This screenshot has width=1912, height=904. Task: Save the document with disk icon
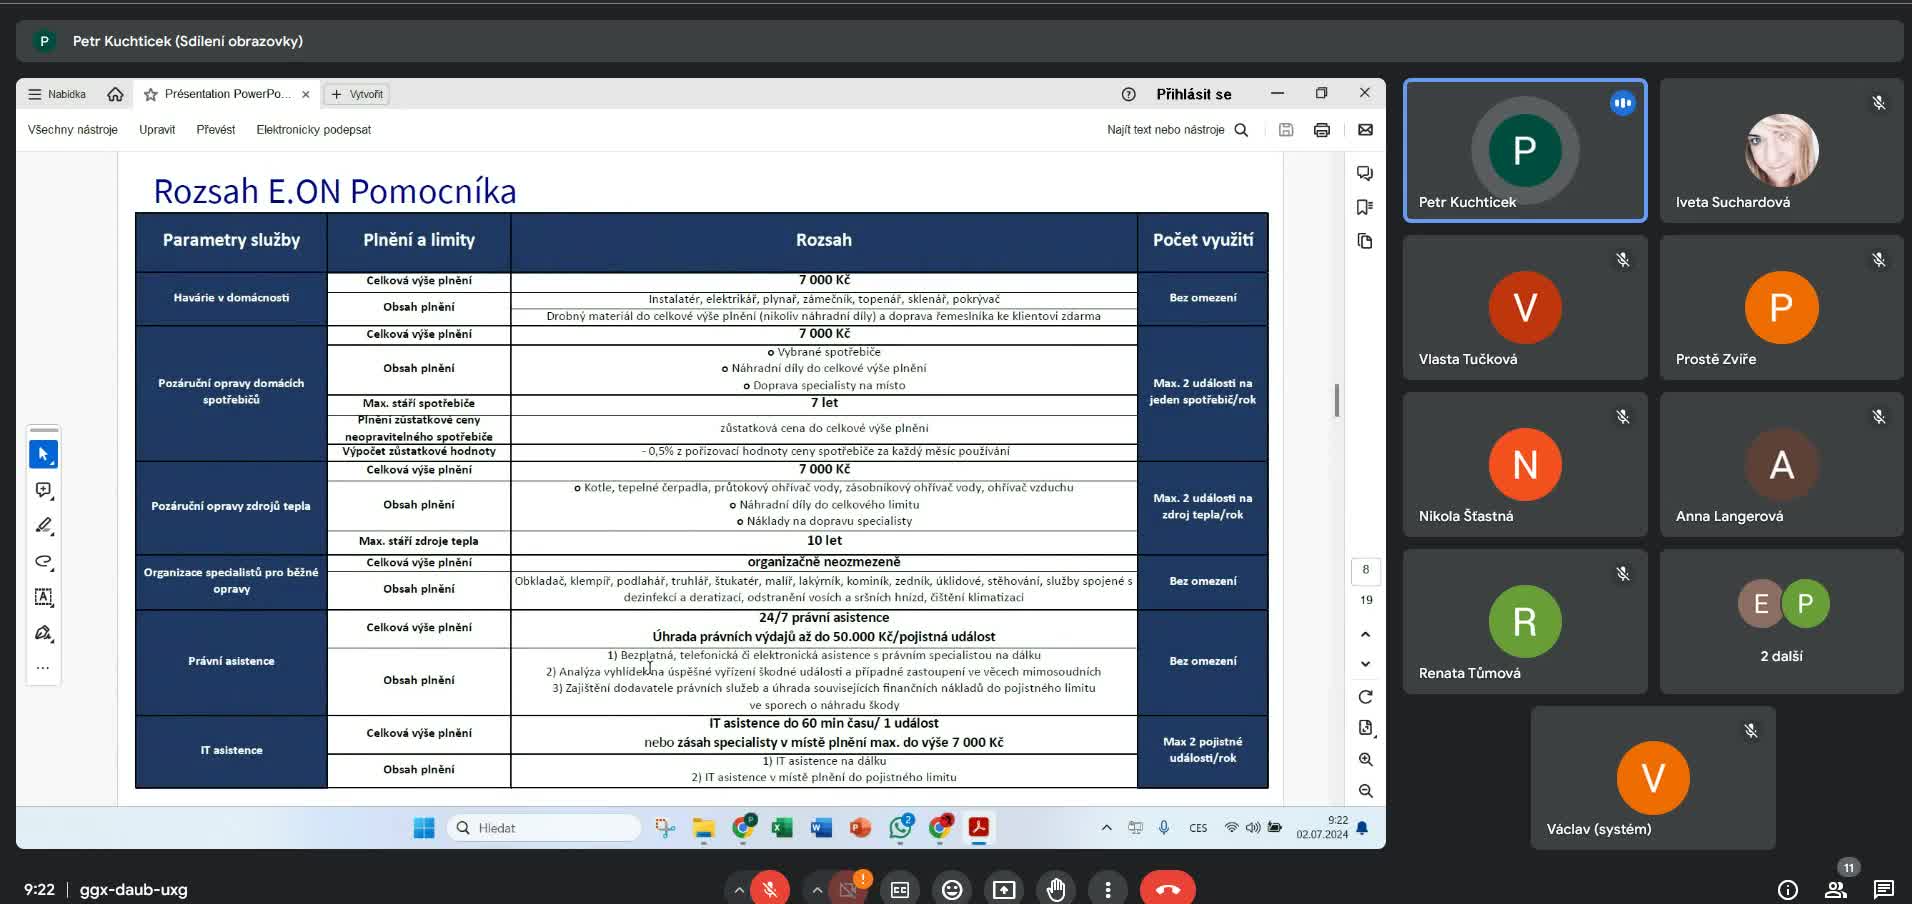(x=1286, y=130)
